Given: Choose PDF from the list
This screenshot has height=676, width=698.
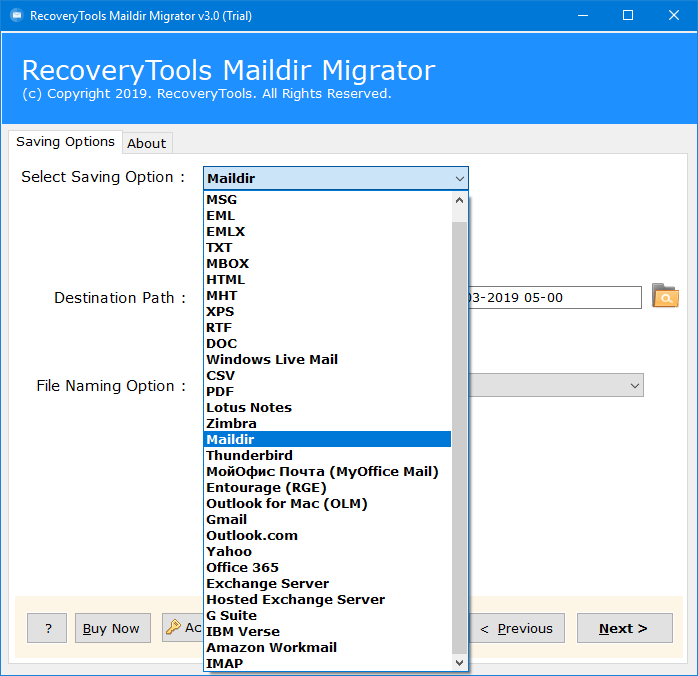Looking at the screenshot, I should (328, 392).
